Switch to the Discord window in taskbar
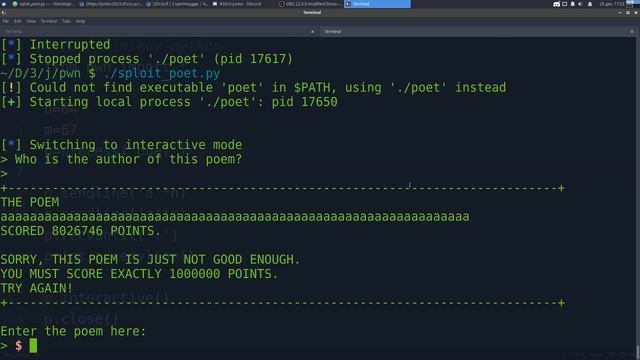The width and height of the screenshot is (640, 360). 244,4
